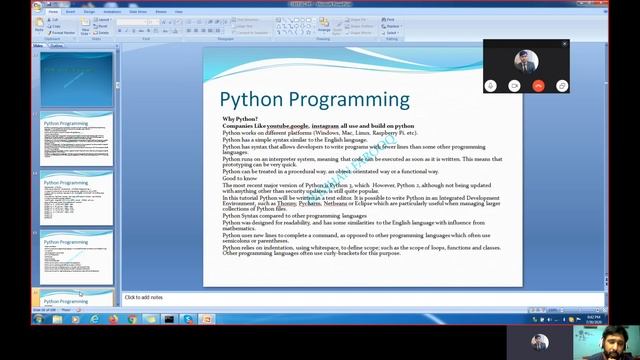Activate the Format Painter tool
The height and width of the screenshot is (360, 640).
tap(61, 33)
